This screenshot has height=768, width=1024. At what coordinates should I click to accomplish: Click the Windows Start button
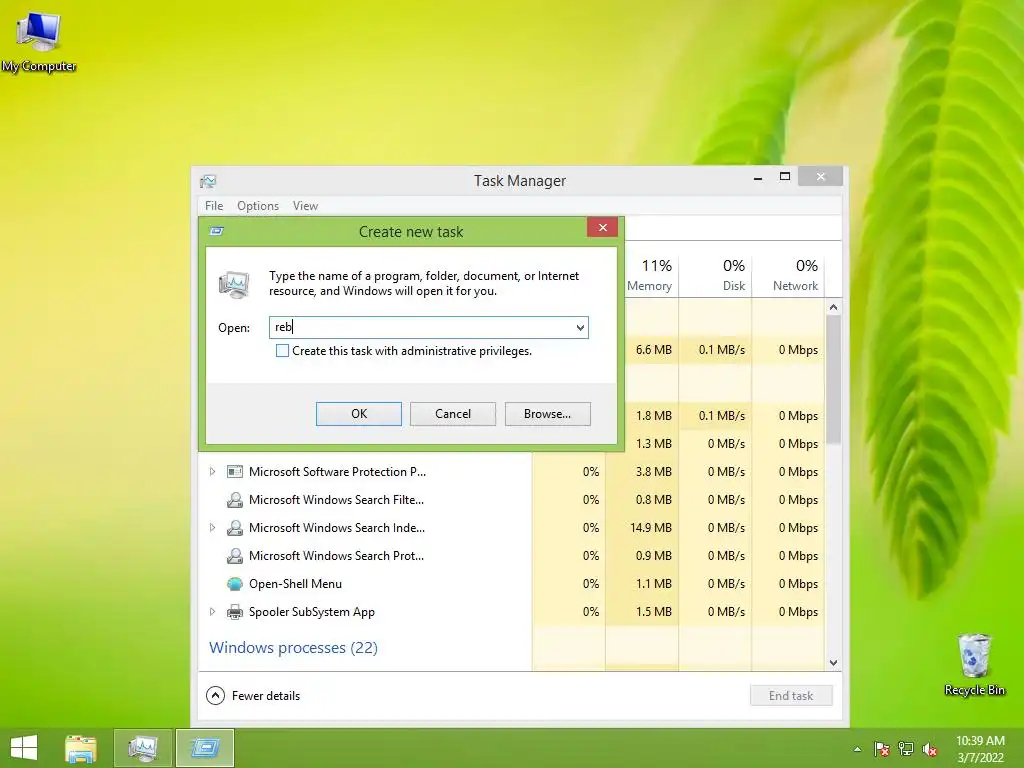(24, 748)
